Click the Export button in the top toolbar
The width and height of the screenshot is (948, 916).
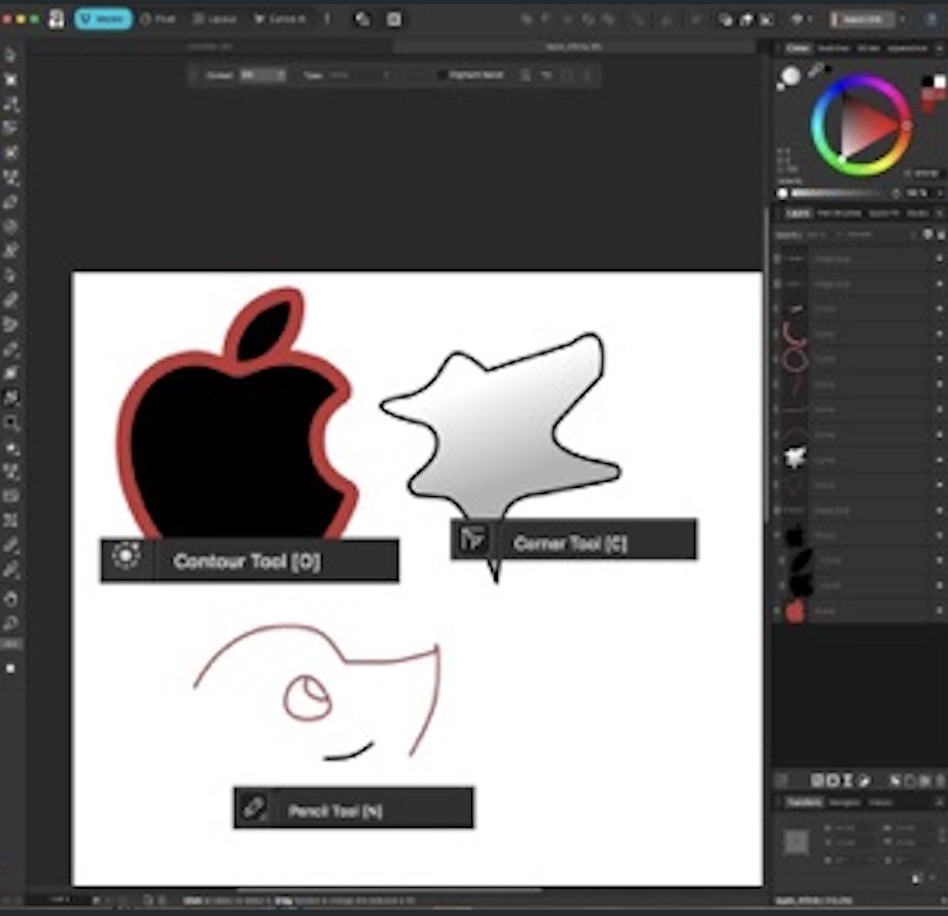coord(862,19)
